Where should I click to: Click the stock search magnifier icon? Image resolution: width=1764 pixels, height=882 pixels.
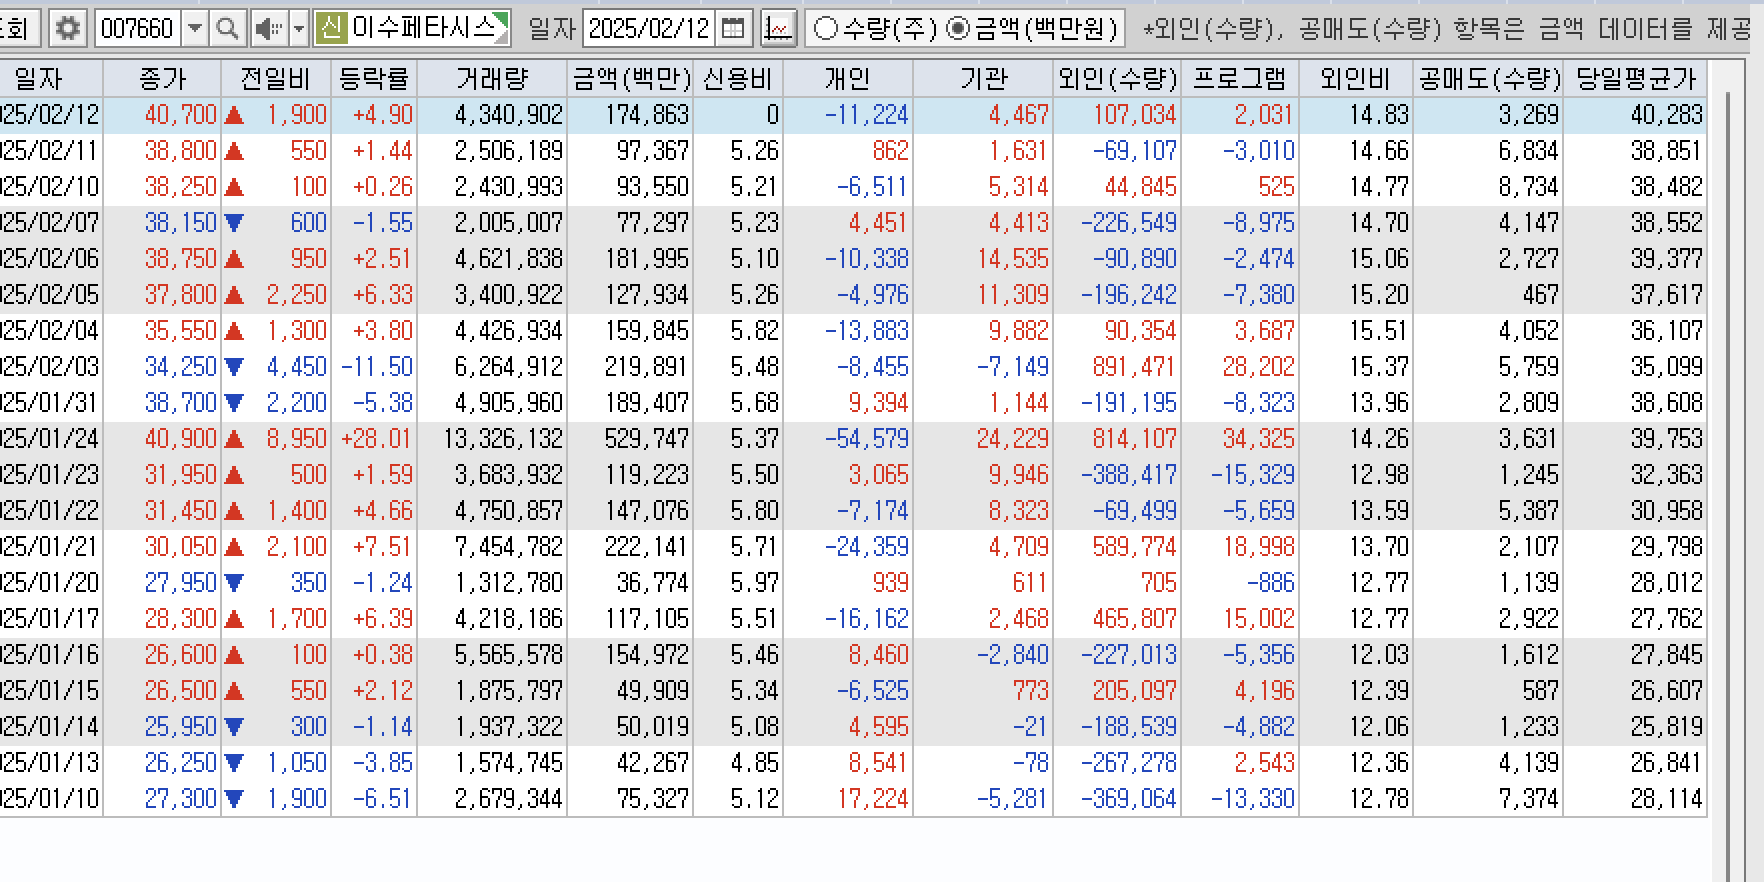[x=228, y=28]
